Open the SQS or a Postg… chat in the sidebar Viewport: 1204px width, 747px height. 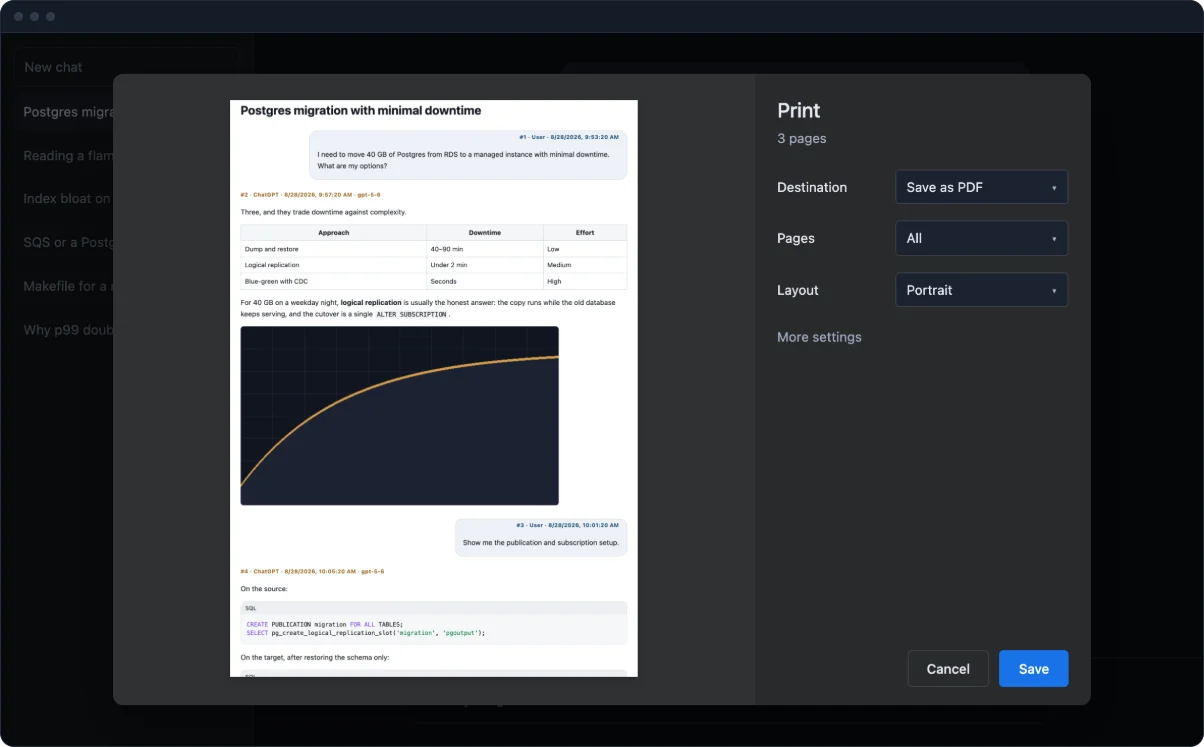[68, 243]
